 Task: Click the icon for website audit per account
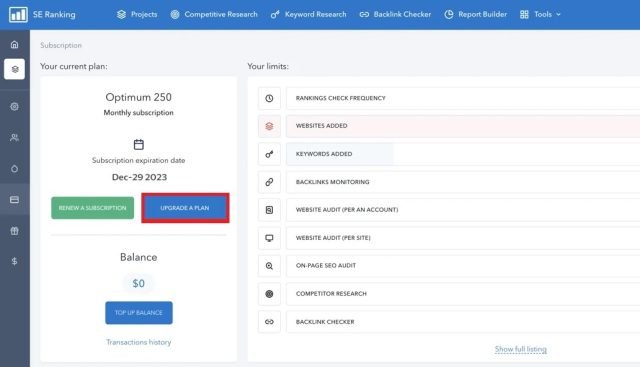pos(269,210)
